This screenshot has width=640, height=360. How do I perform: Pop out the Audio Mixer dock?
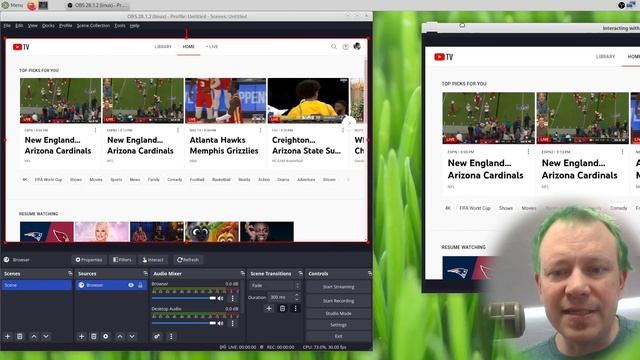tap(242, 273)
